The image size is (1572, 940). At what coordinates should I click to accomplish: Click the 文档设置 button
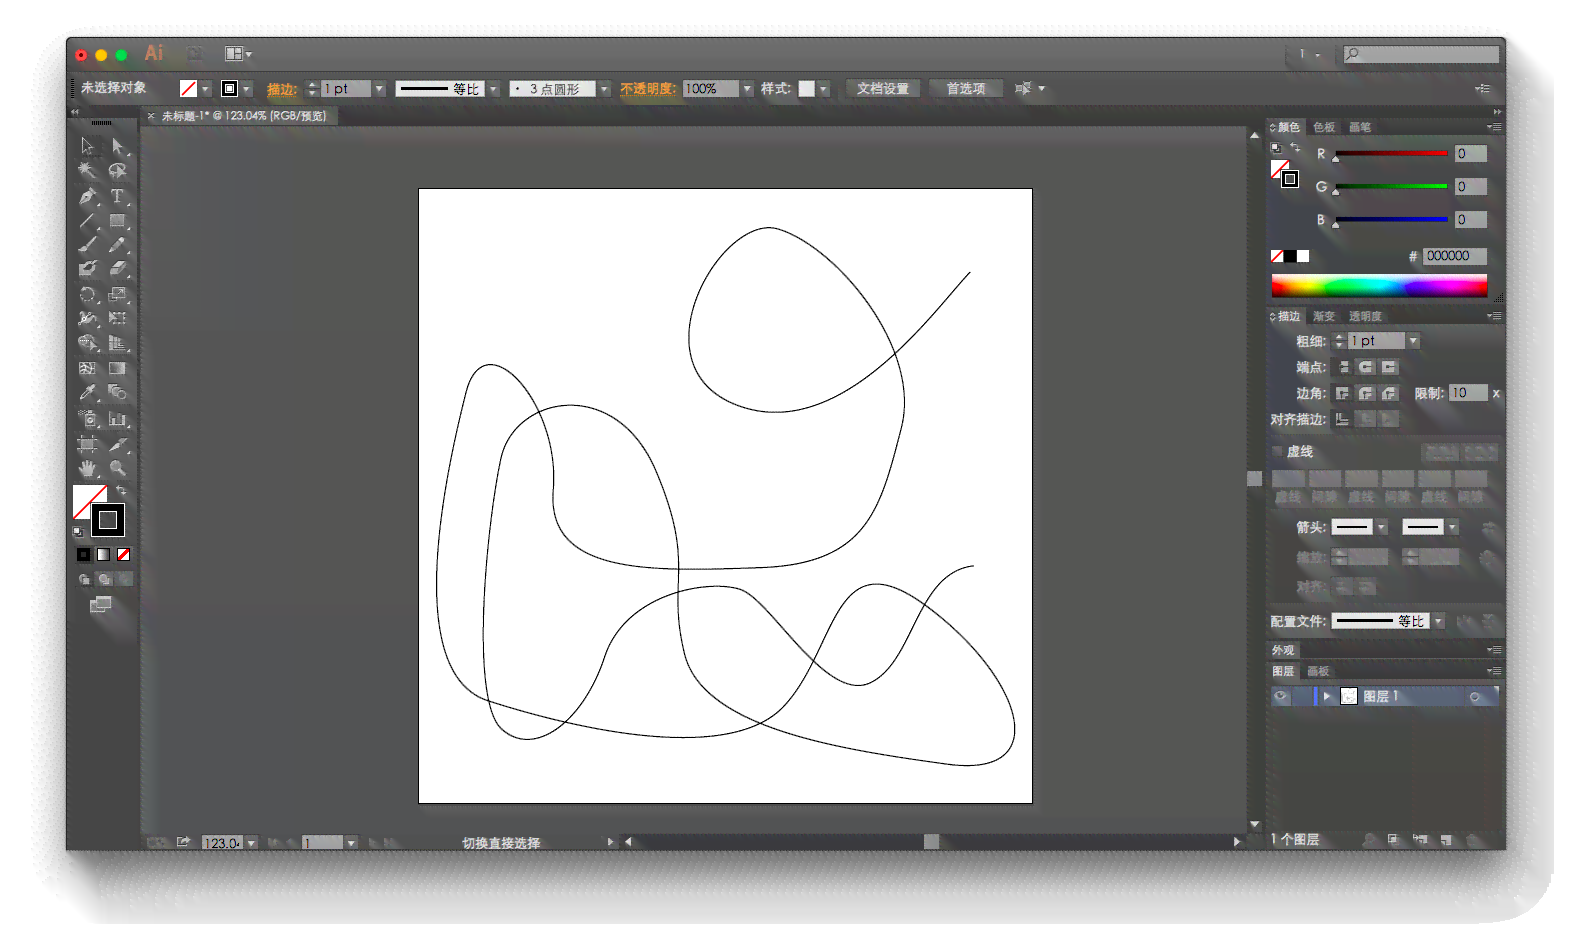883,89
